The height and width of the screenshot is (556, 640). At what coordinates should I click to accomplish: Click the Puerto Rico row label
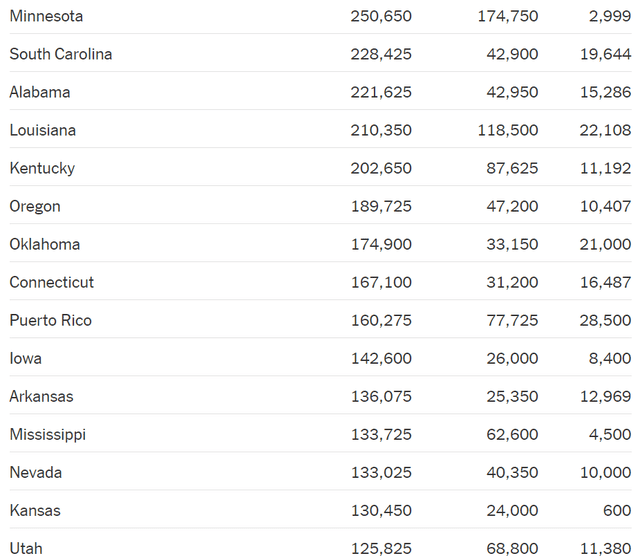(51, 320)
